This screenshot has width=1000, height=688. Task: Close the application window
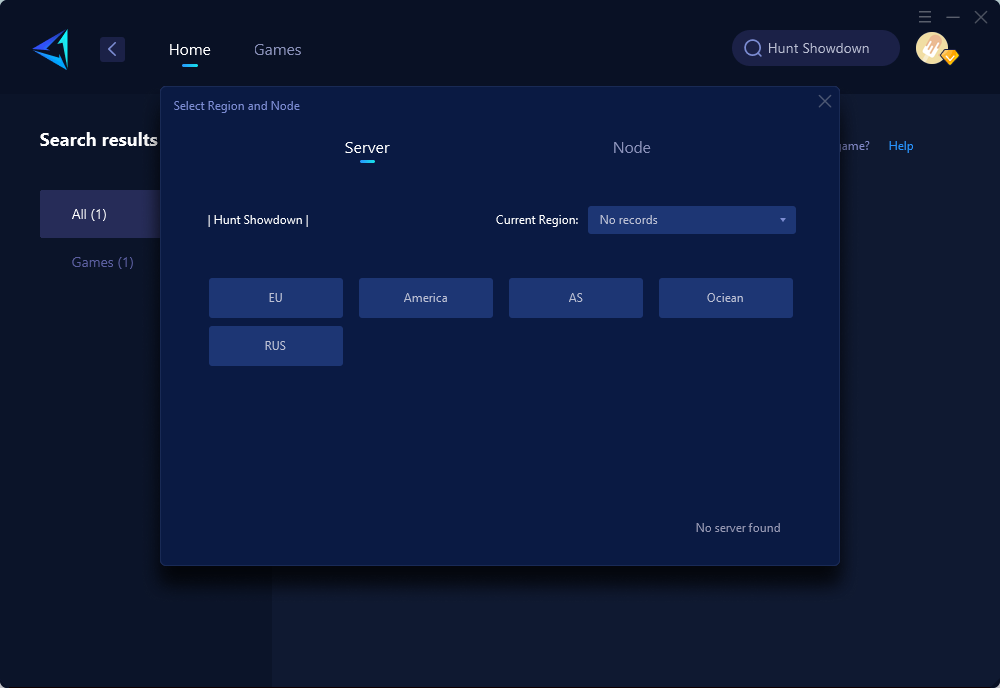click(981, 17)
